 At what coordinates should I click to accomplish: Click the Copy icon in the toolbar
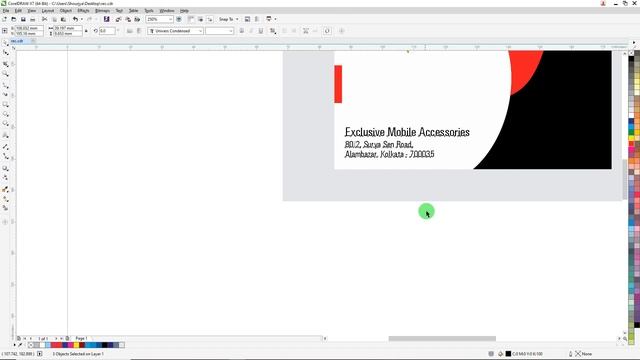coord(54,19)
